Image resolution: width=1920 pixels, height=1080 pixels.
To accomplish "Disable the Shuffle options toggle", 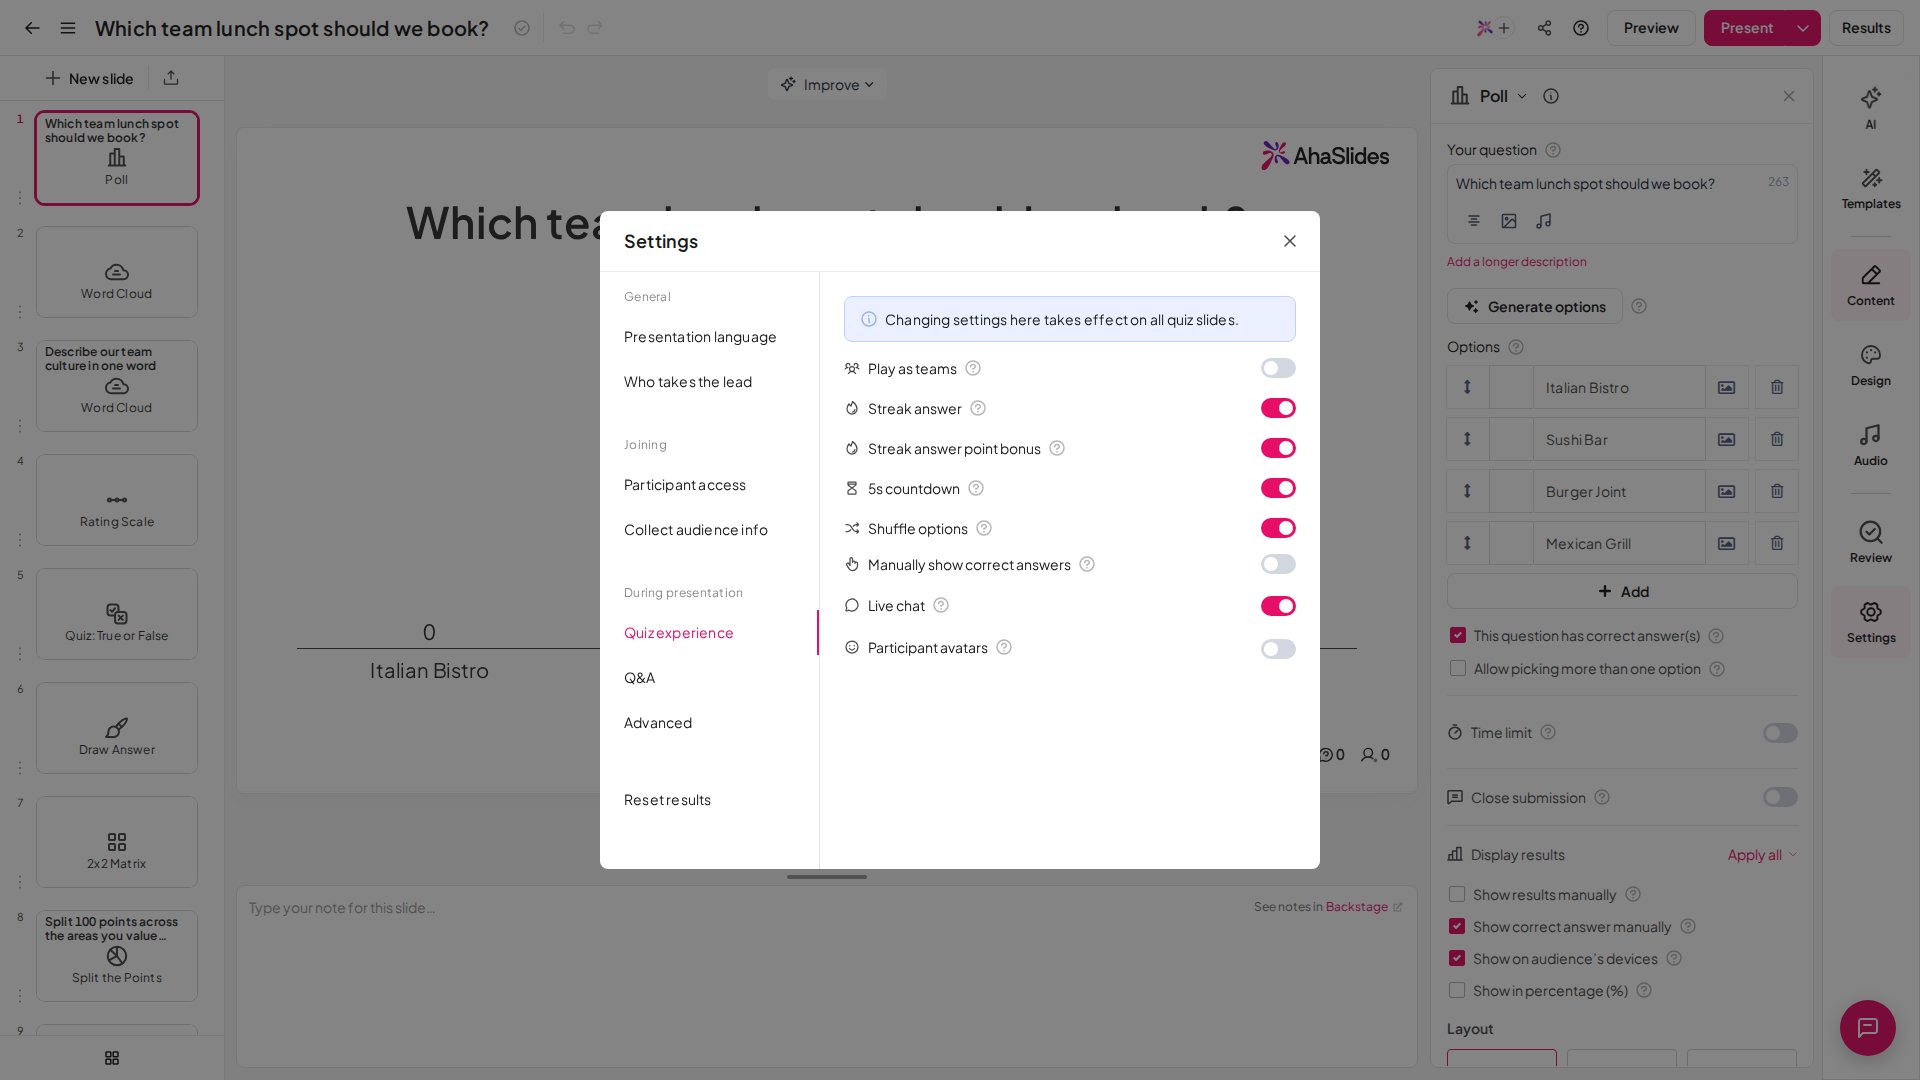I will (x=1278, y=528).
